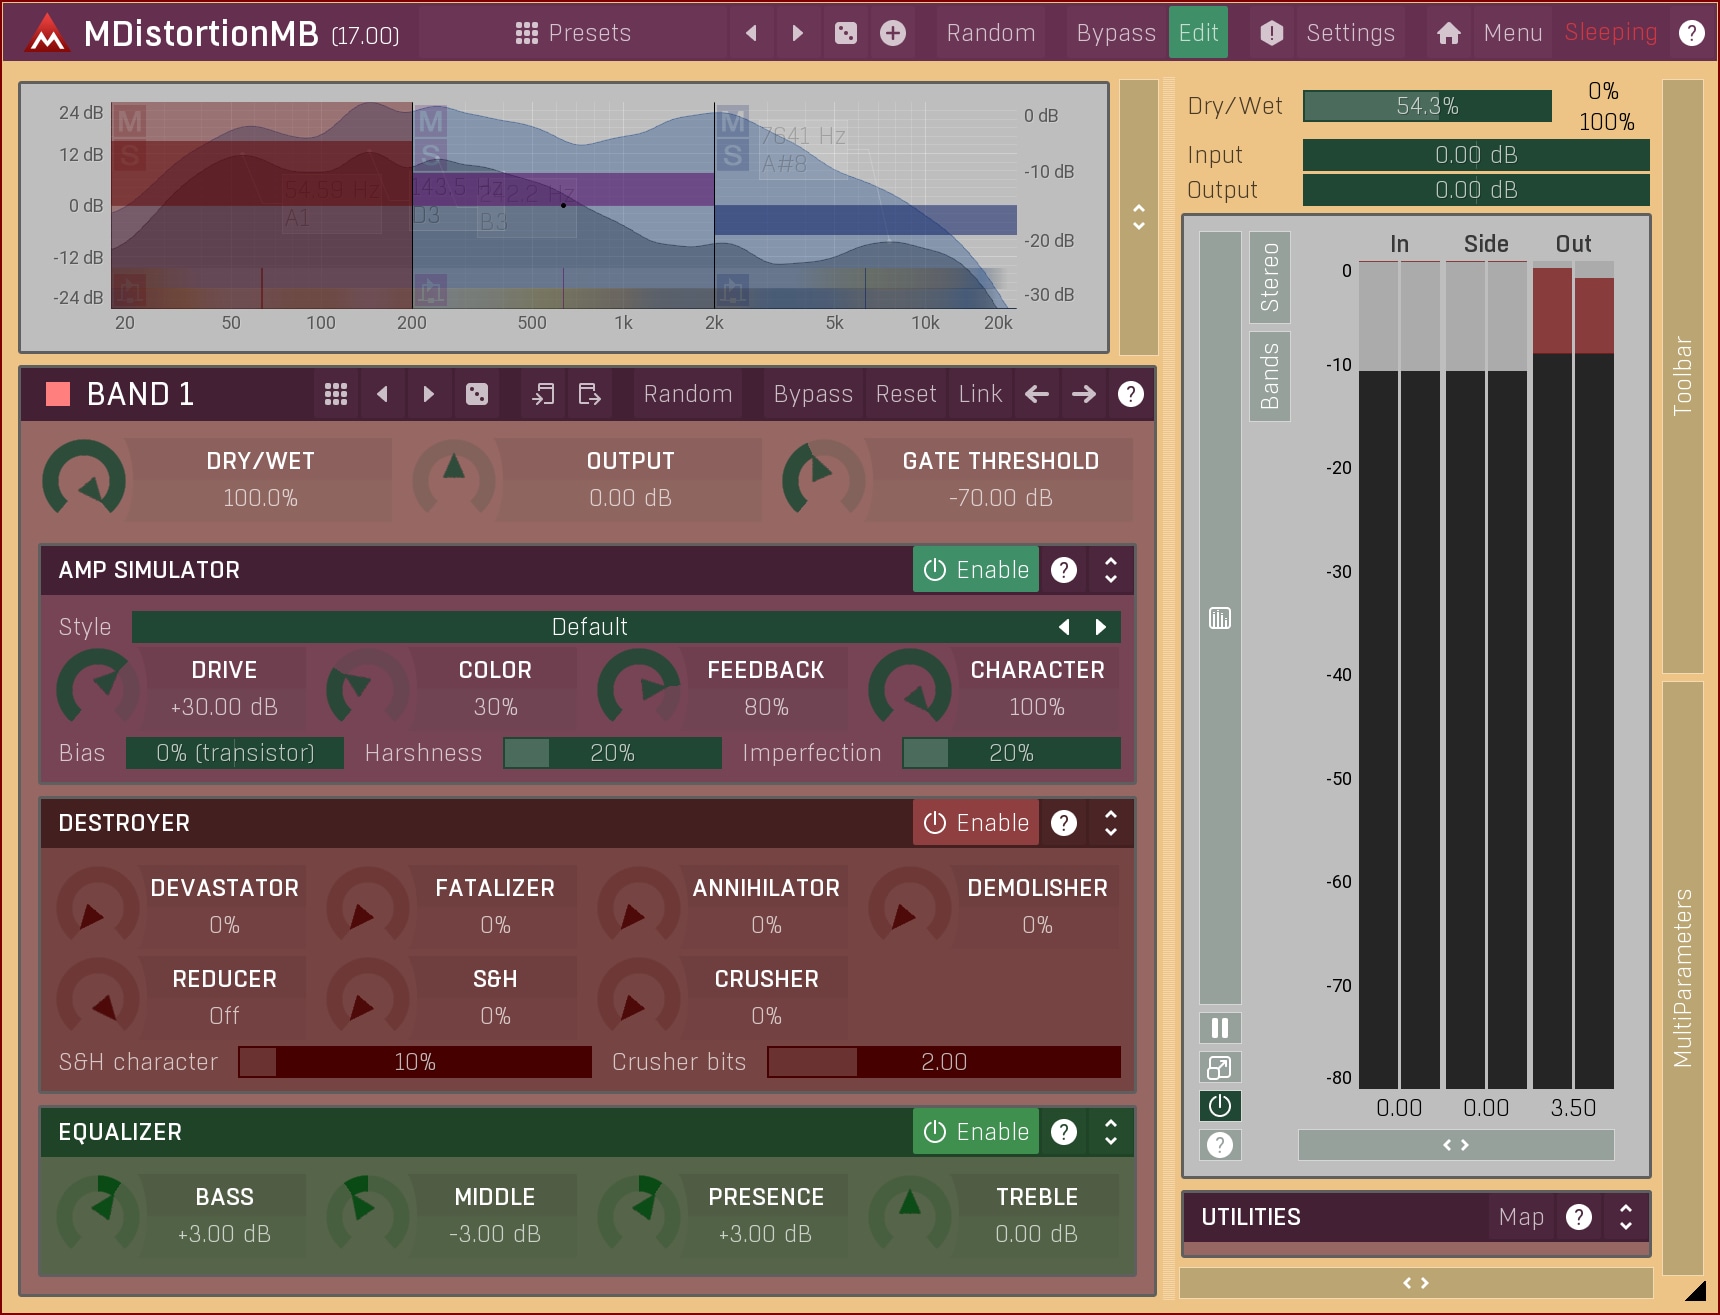The image size is (1720, 1315).
Task: Pause the level meter
Action: coord(1219,1028)
